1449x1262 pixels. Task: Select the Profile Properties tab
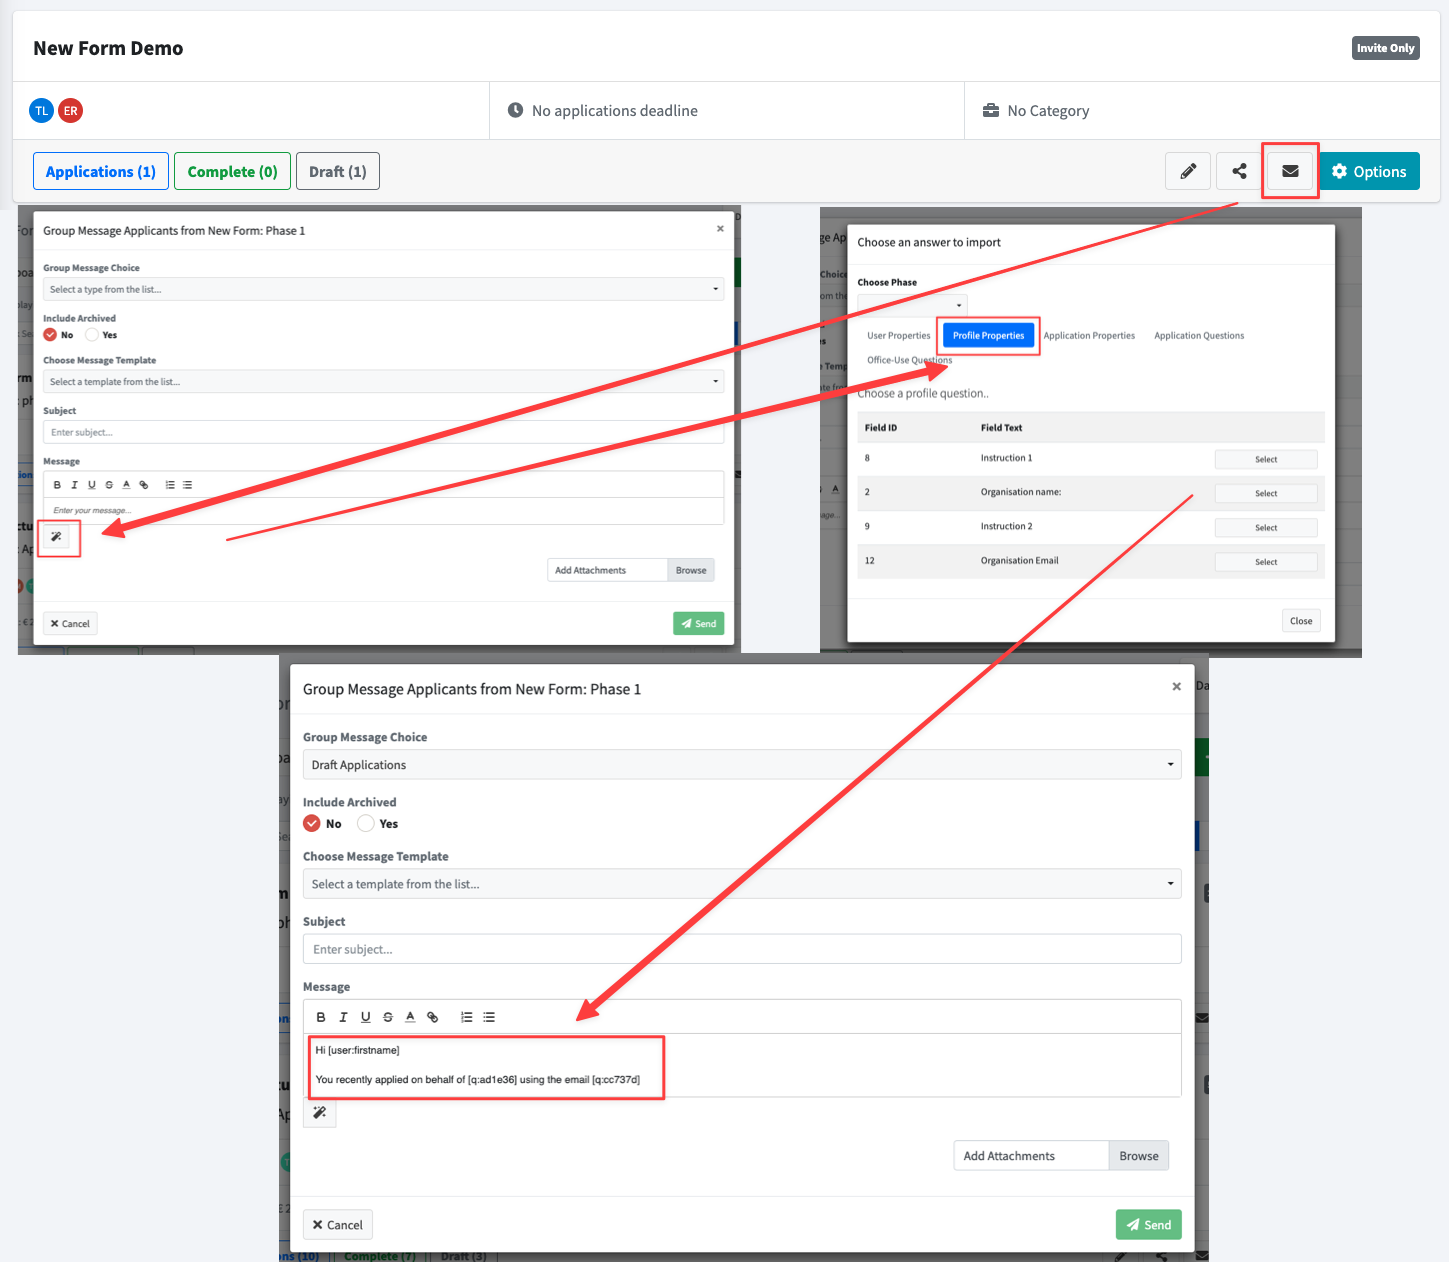click(989, 336)
